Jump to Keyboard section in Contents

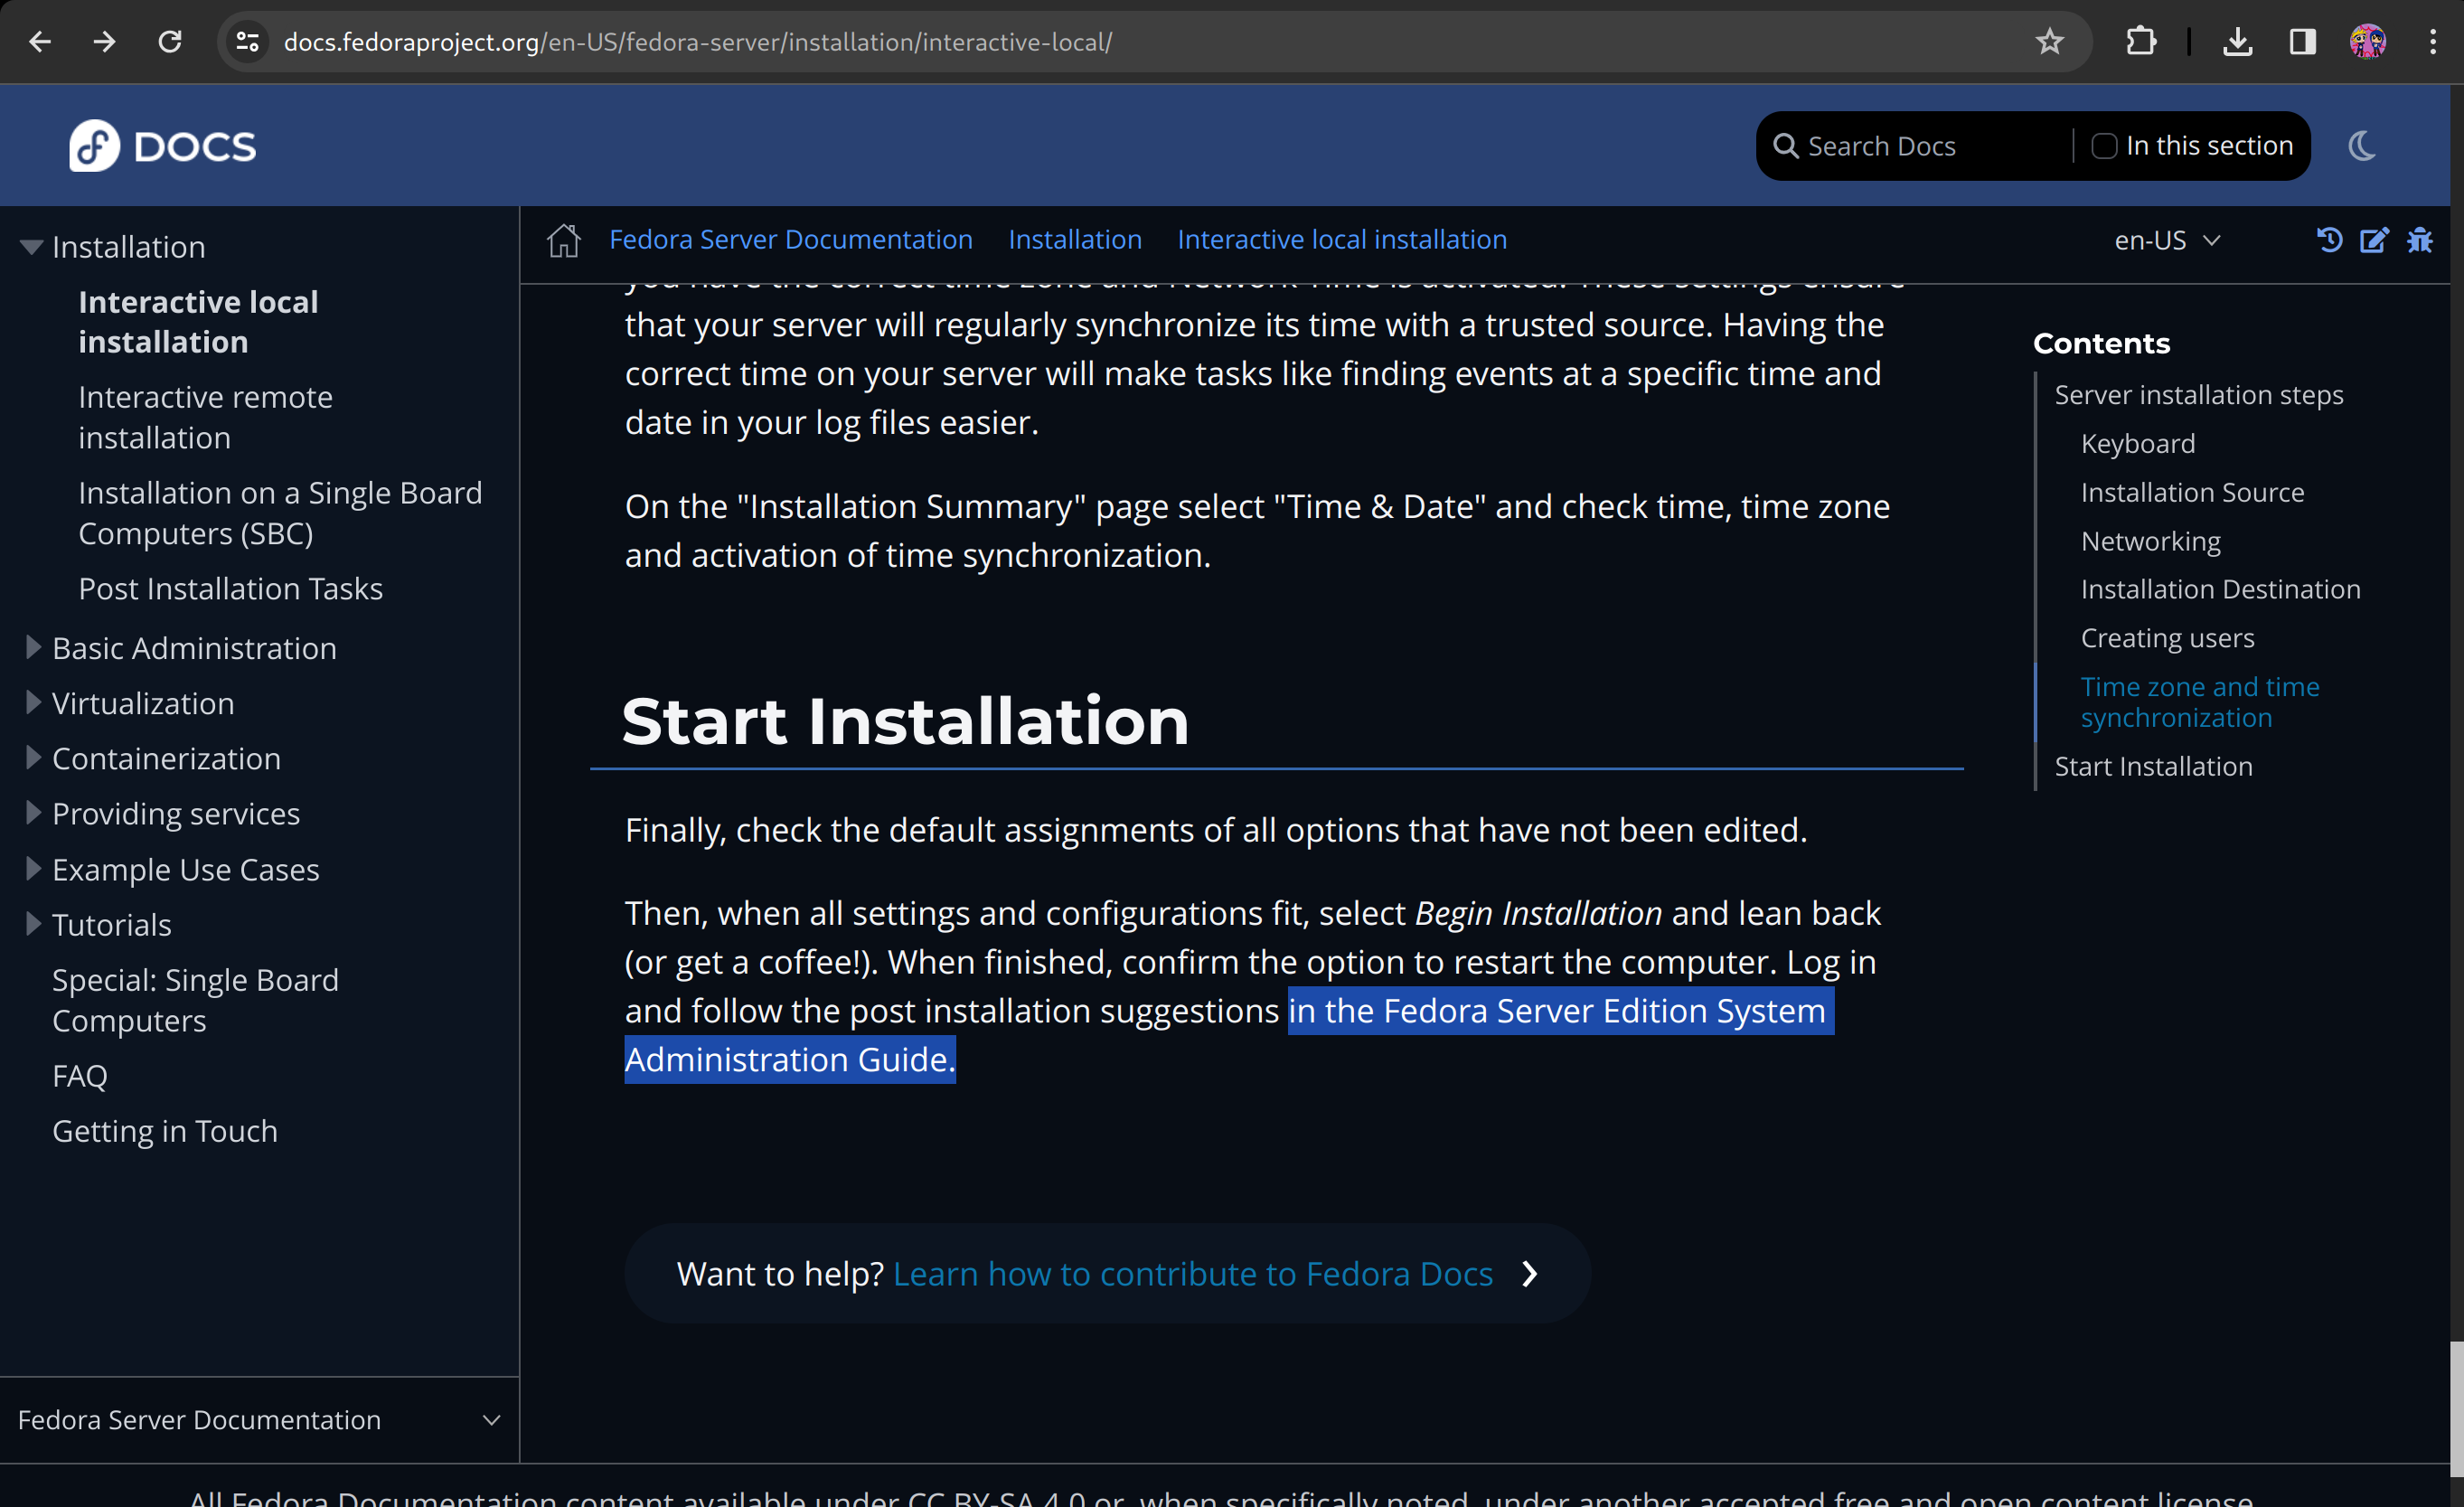(x=2138, y=444)
